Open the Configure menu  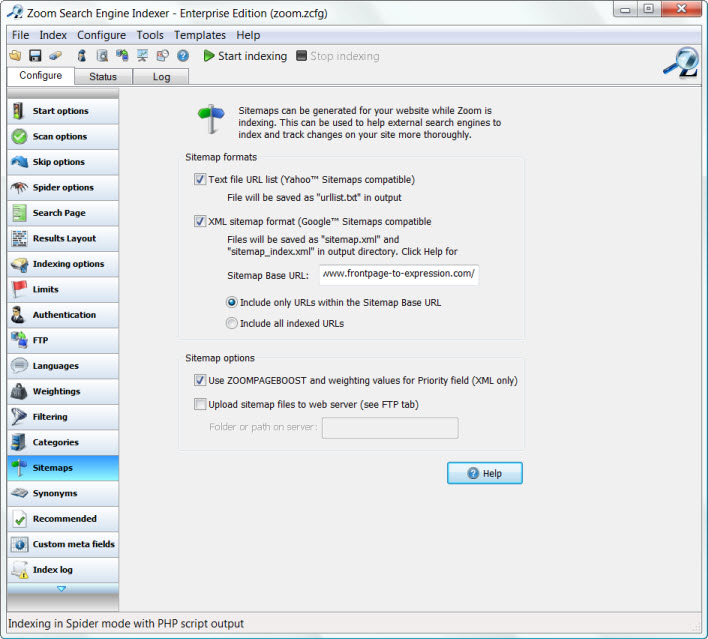[x=101, y=35]
